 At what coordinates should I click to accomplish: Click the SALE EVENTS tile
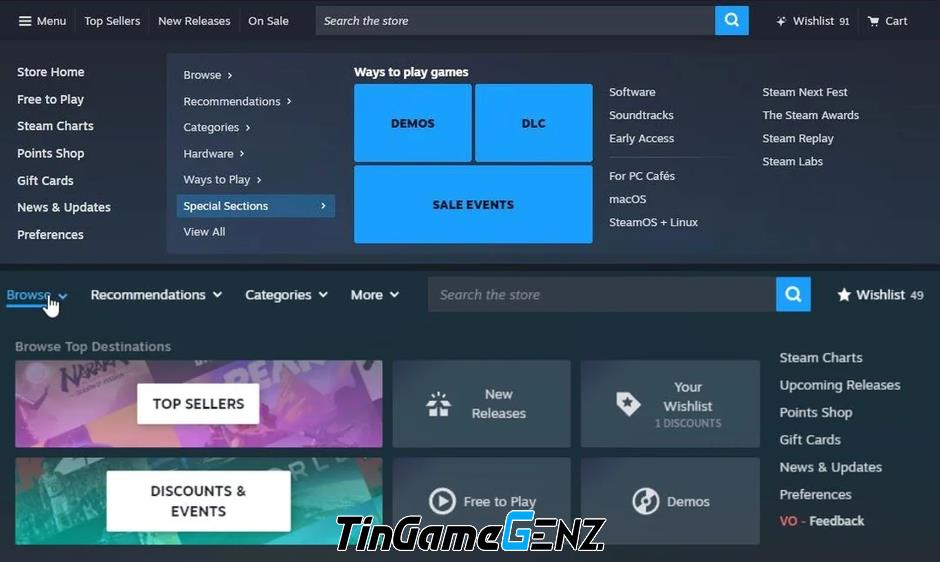point(473,205)
